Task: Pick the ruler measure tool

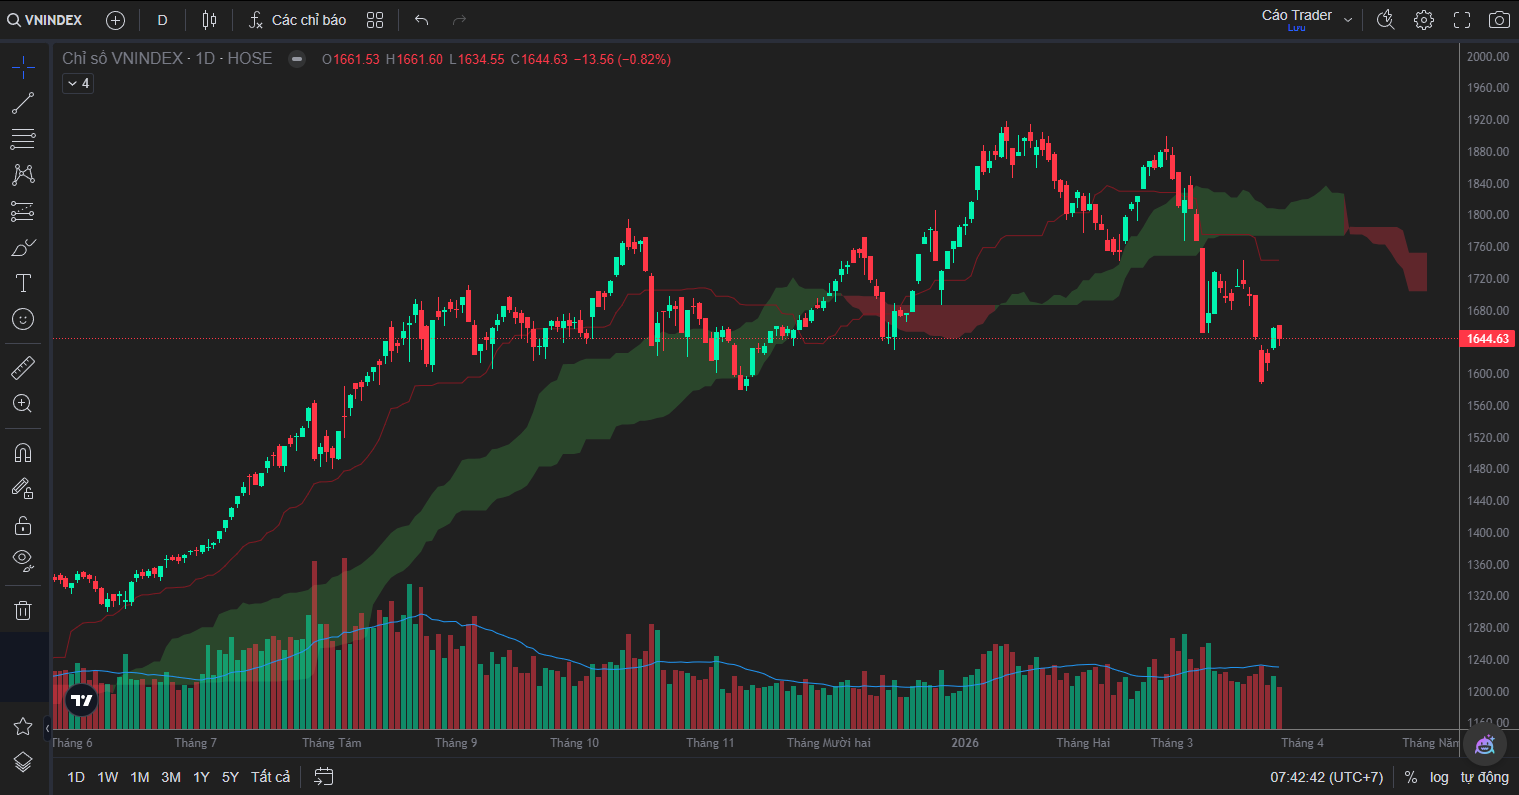Action: pos(23,368)
